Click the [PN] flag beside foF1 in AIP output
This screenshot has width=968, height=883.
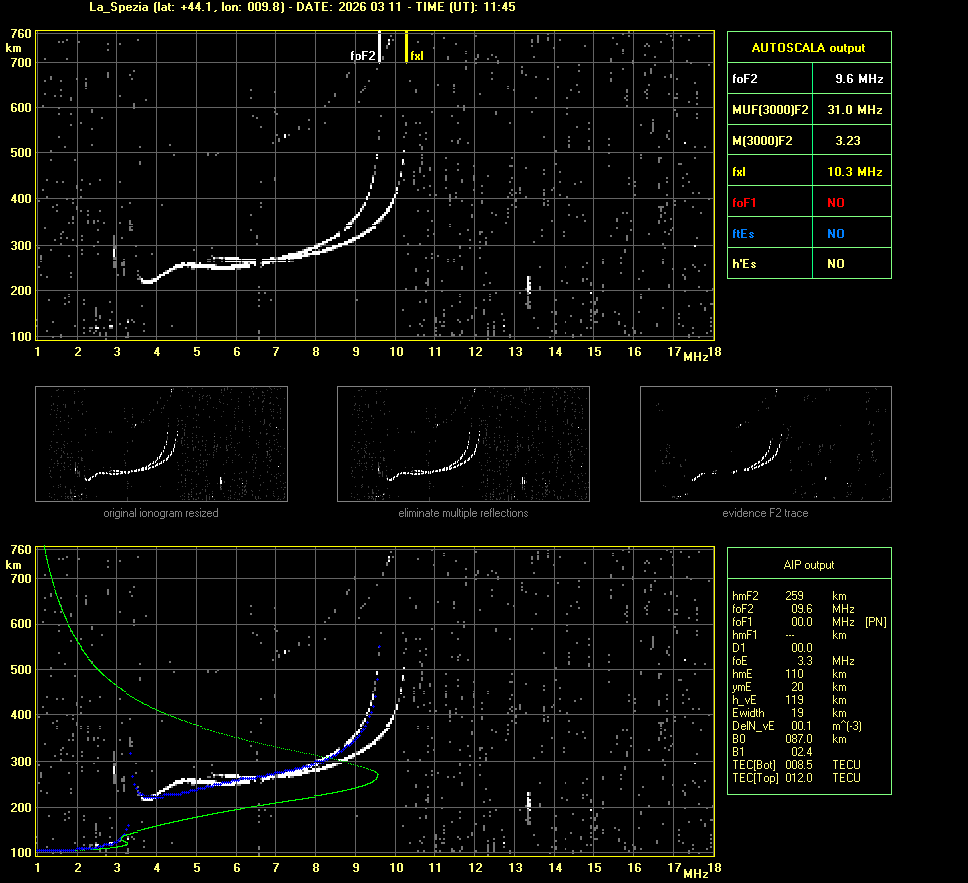(x=875, y=621)
